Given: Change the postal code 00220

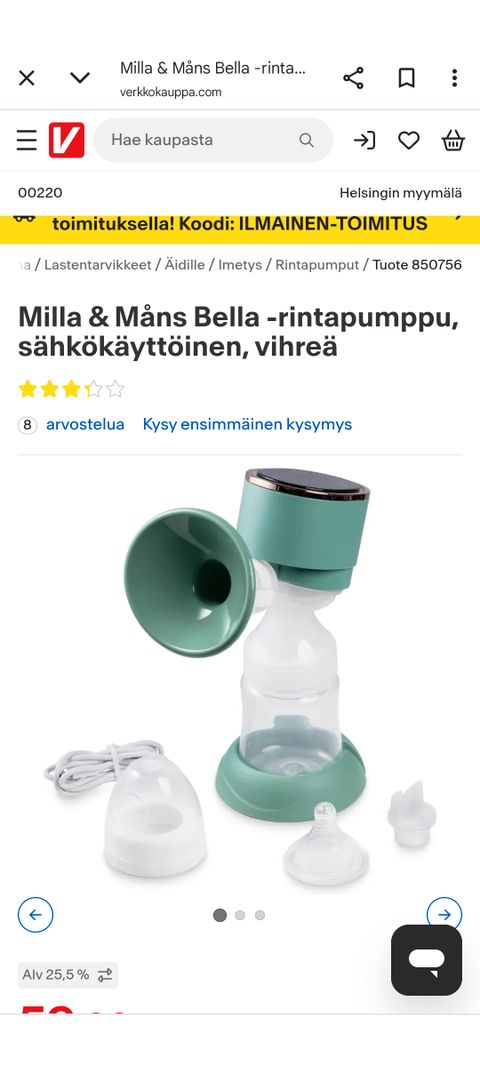Looking at the screenshot, I should pyautogui.click(x=40, y=193).
